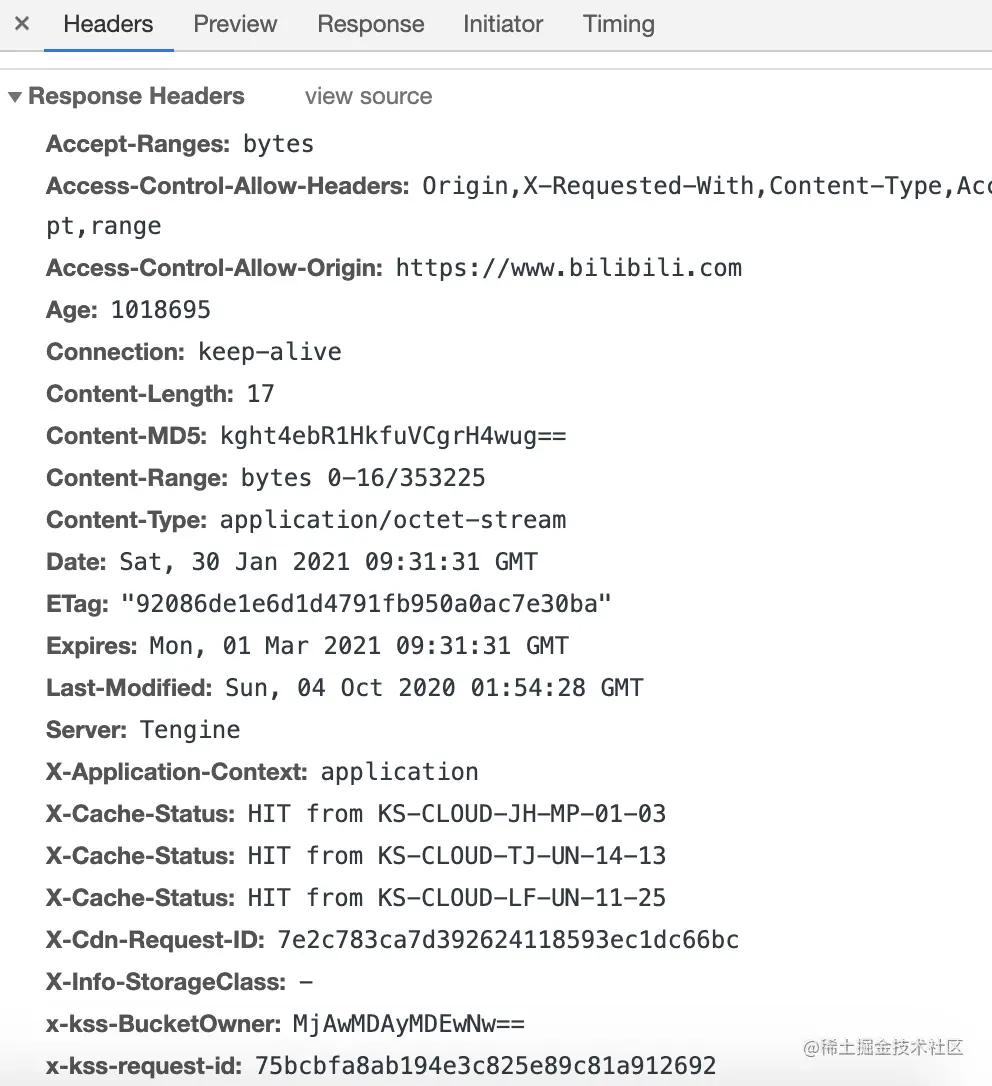Open the Timing tab

point(618,24)
